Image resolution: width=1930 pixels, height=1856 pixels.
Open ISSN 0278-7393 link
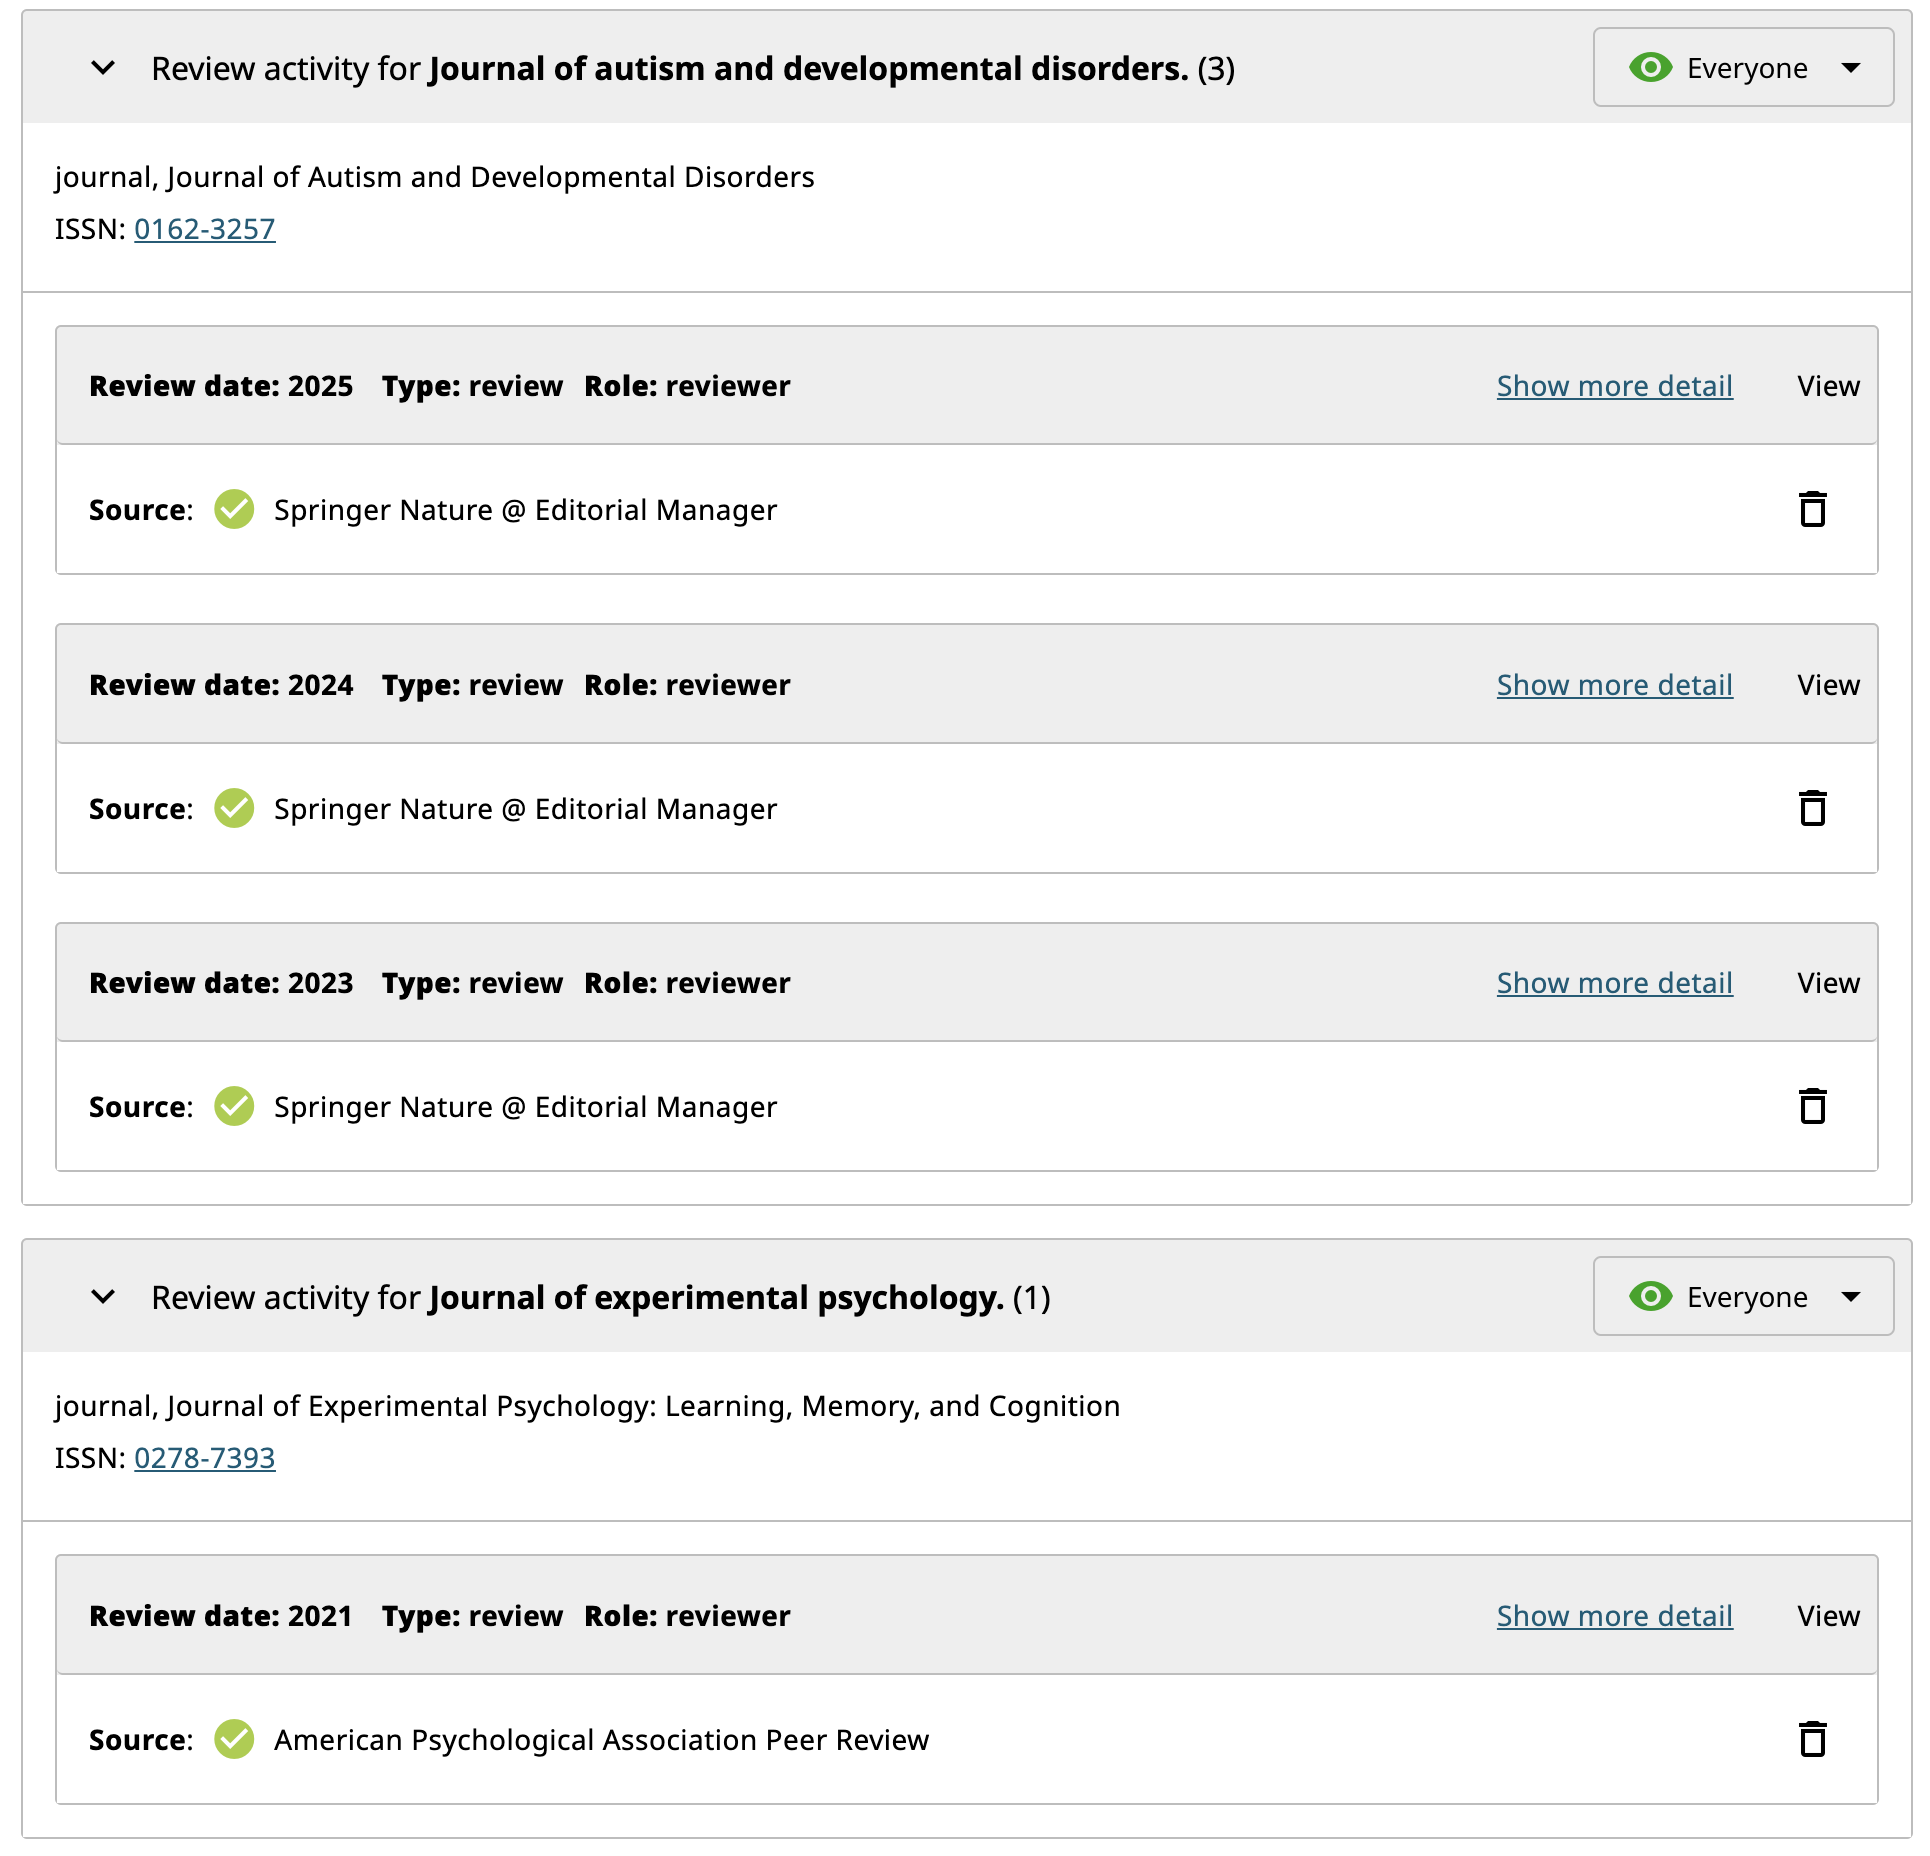coord(205,1458)
